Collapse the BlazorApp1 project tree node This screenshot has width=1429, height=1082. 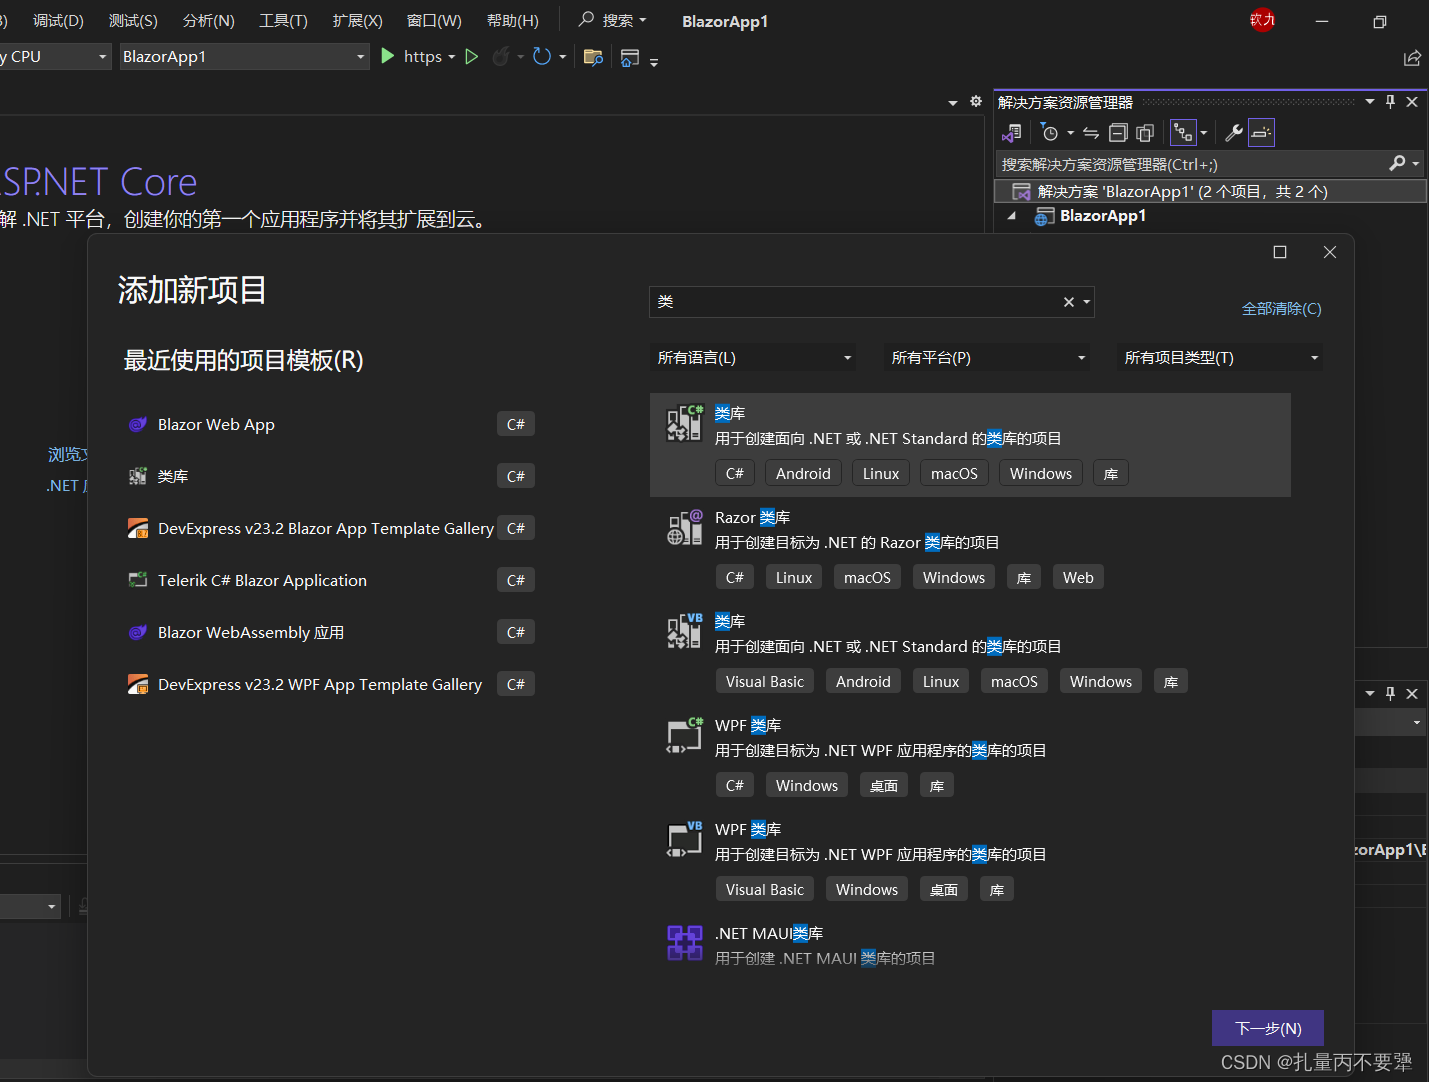[x=1011, y=216]
